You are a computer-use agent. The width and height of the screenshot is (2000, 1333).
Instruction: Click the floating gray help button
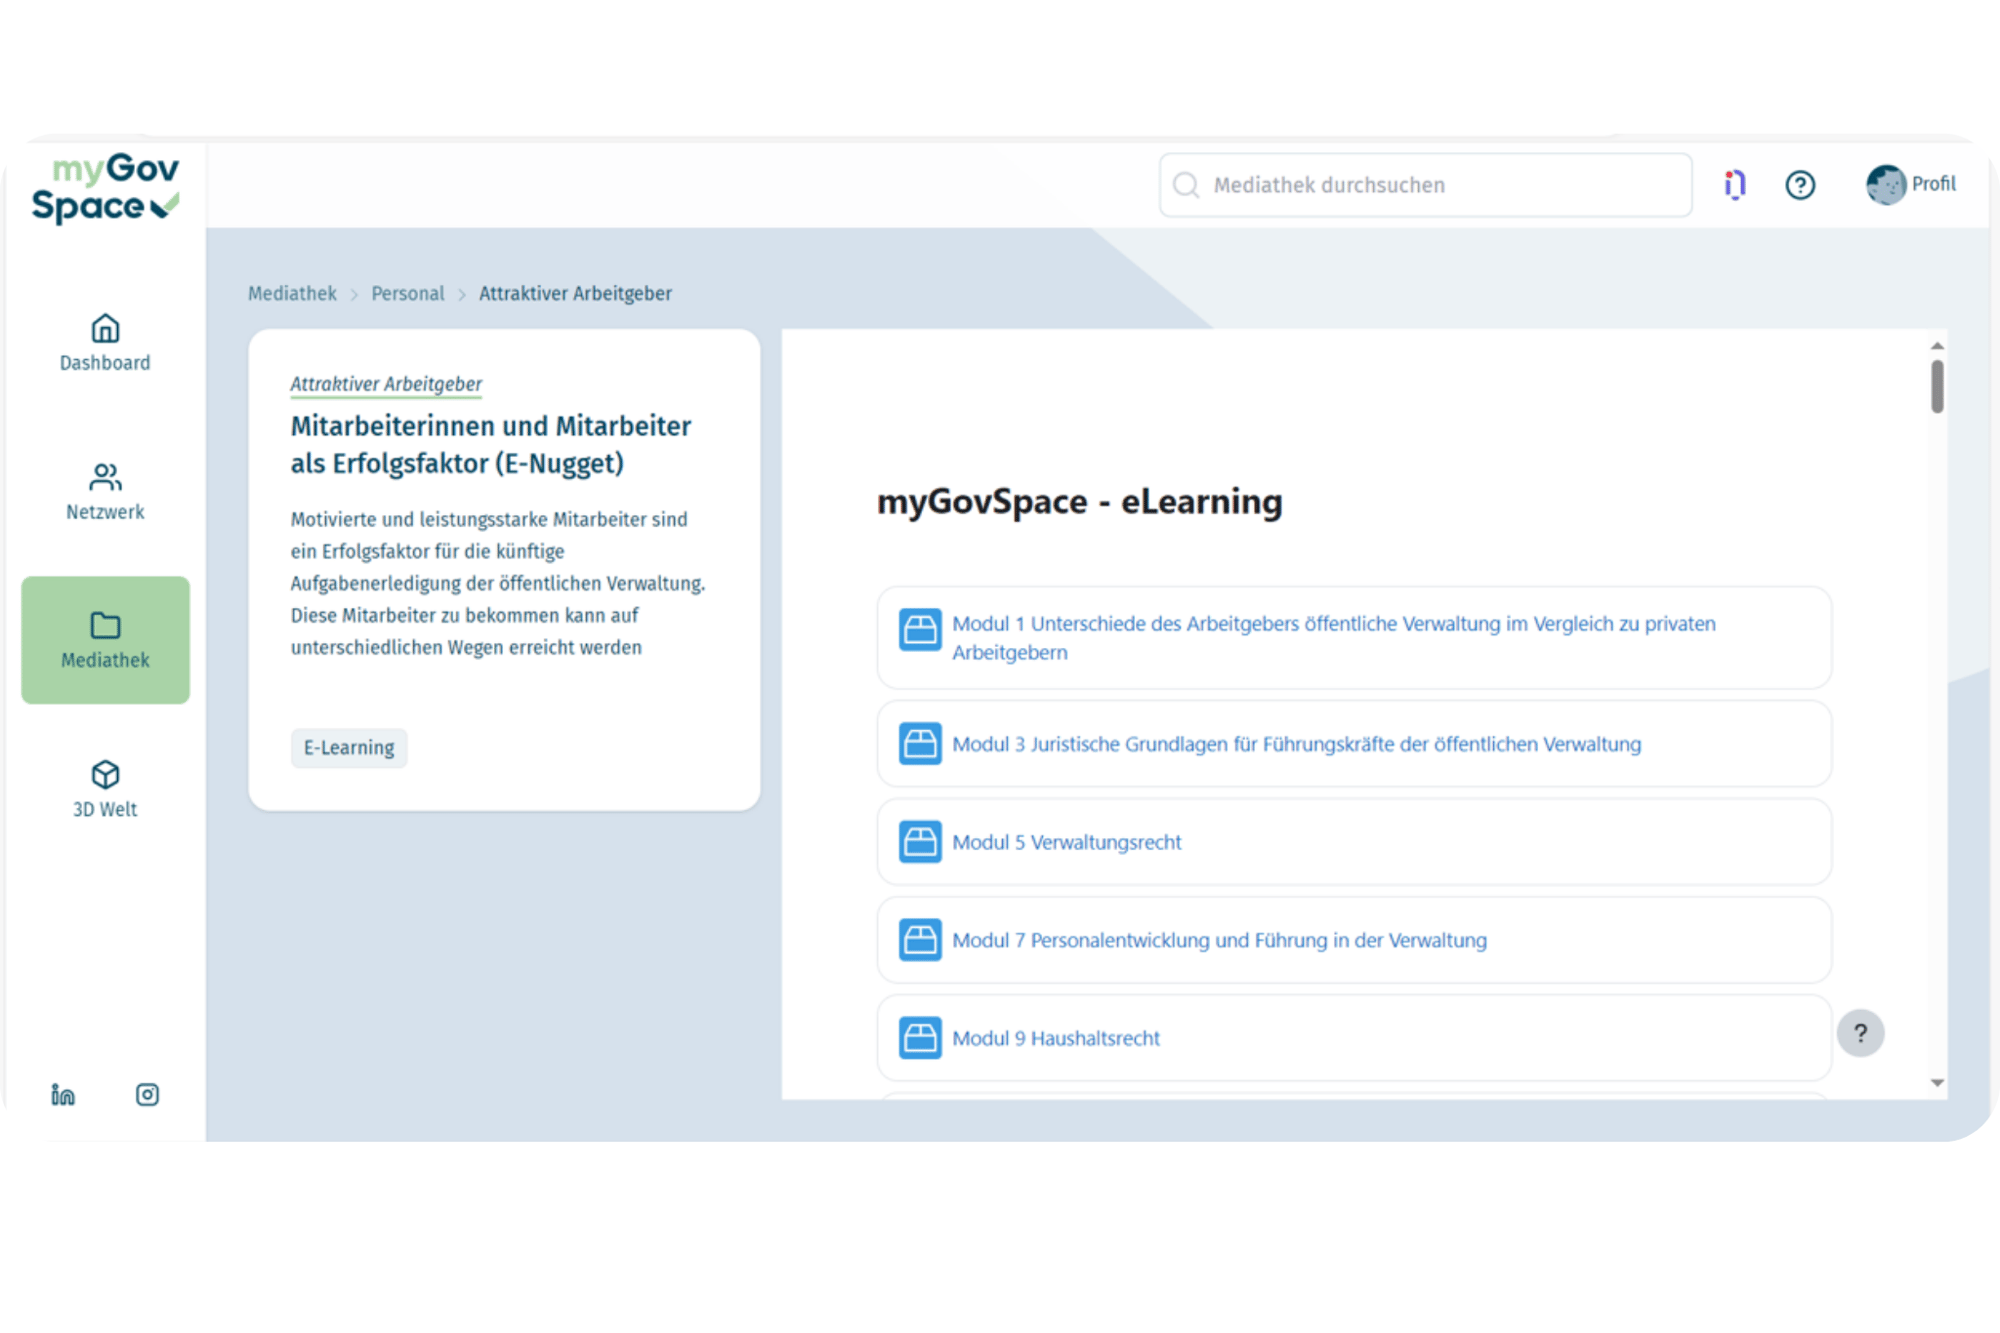1860,1033
